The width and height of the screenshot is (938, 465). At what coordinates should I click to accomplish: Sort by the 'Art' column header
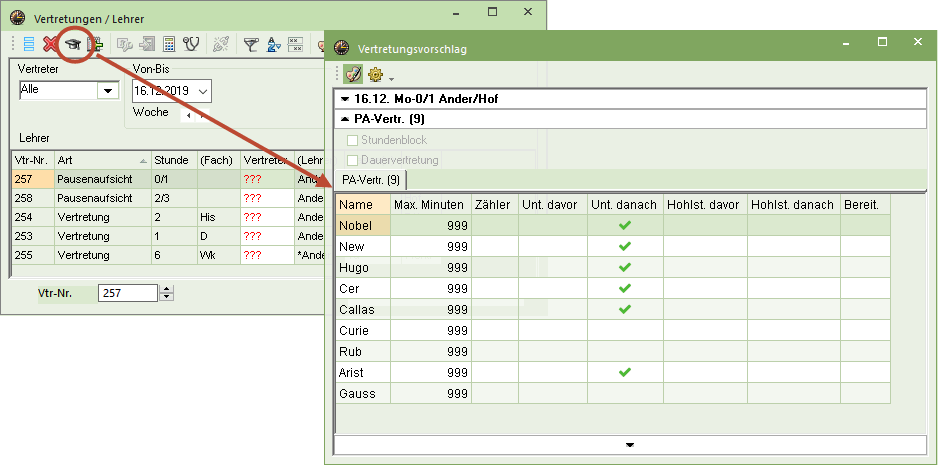[102, 160]
